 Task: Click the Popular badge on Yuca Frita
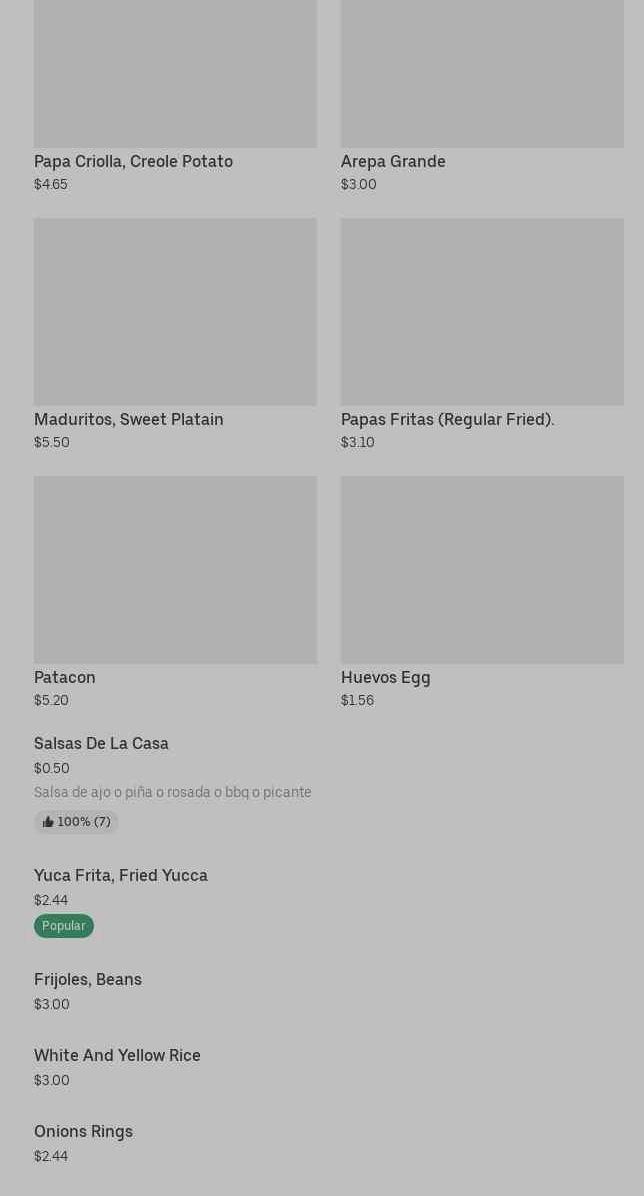[64, 926]
